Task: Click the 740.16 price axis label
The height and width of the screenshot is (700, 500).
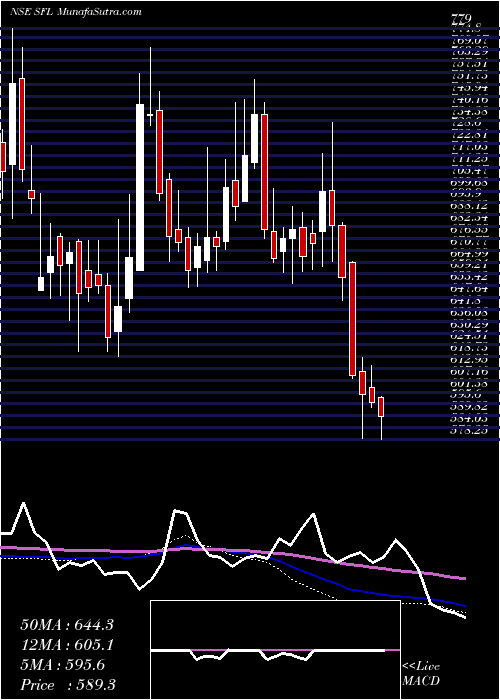Action: 469,100
